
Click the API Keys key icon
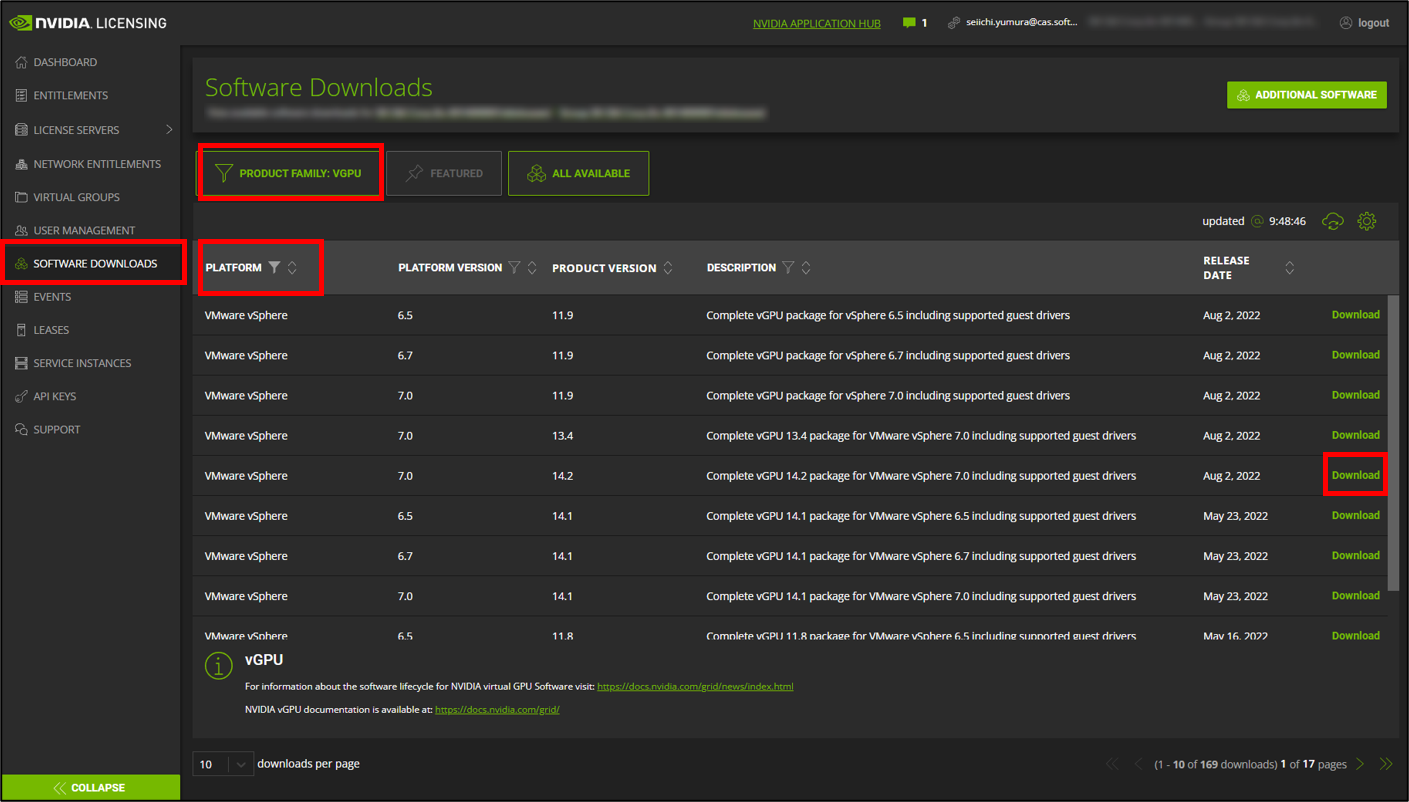[21, 396]
